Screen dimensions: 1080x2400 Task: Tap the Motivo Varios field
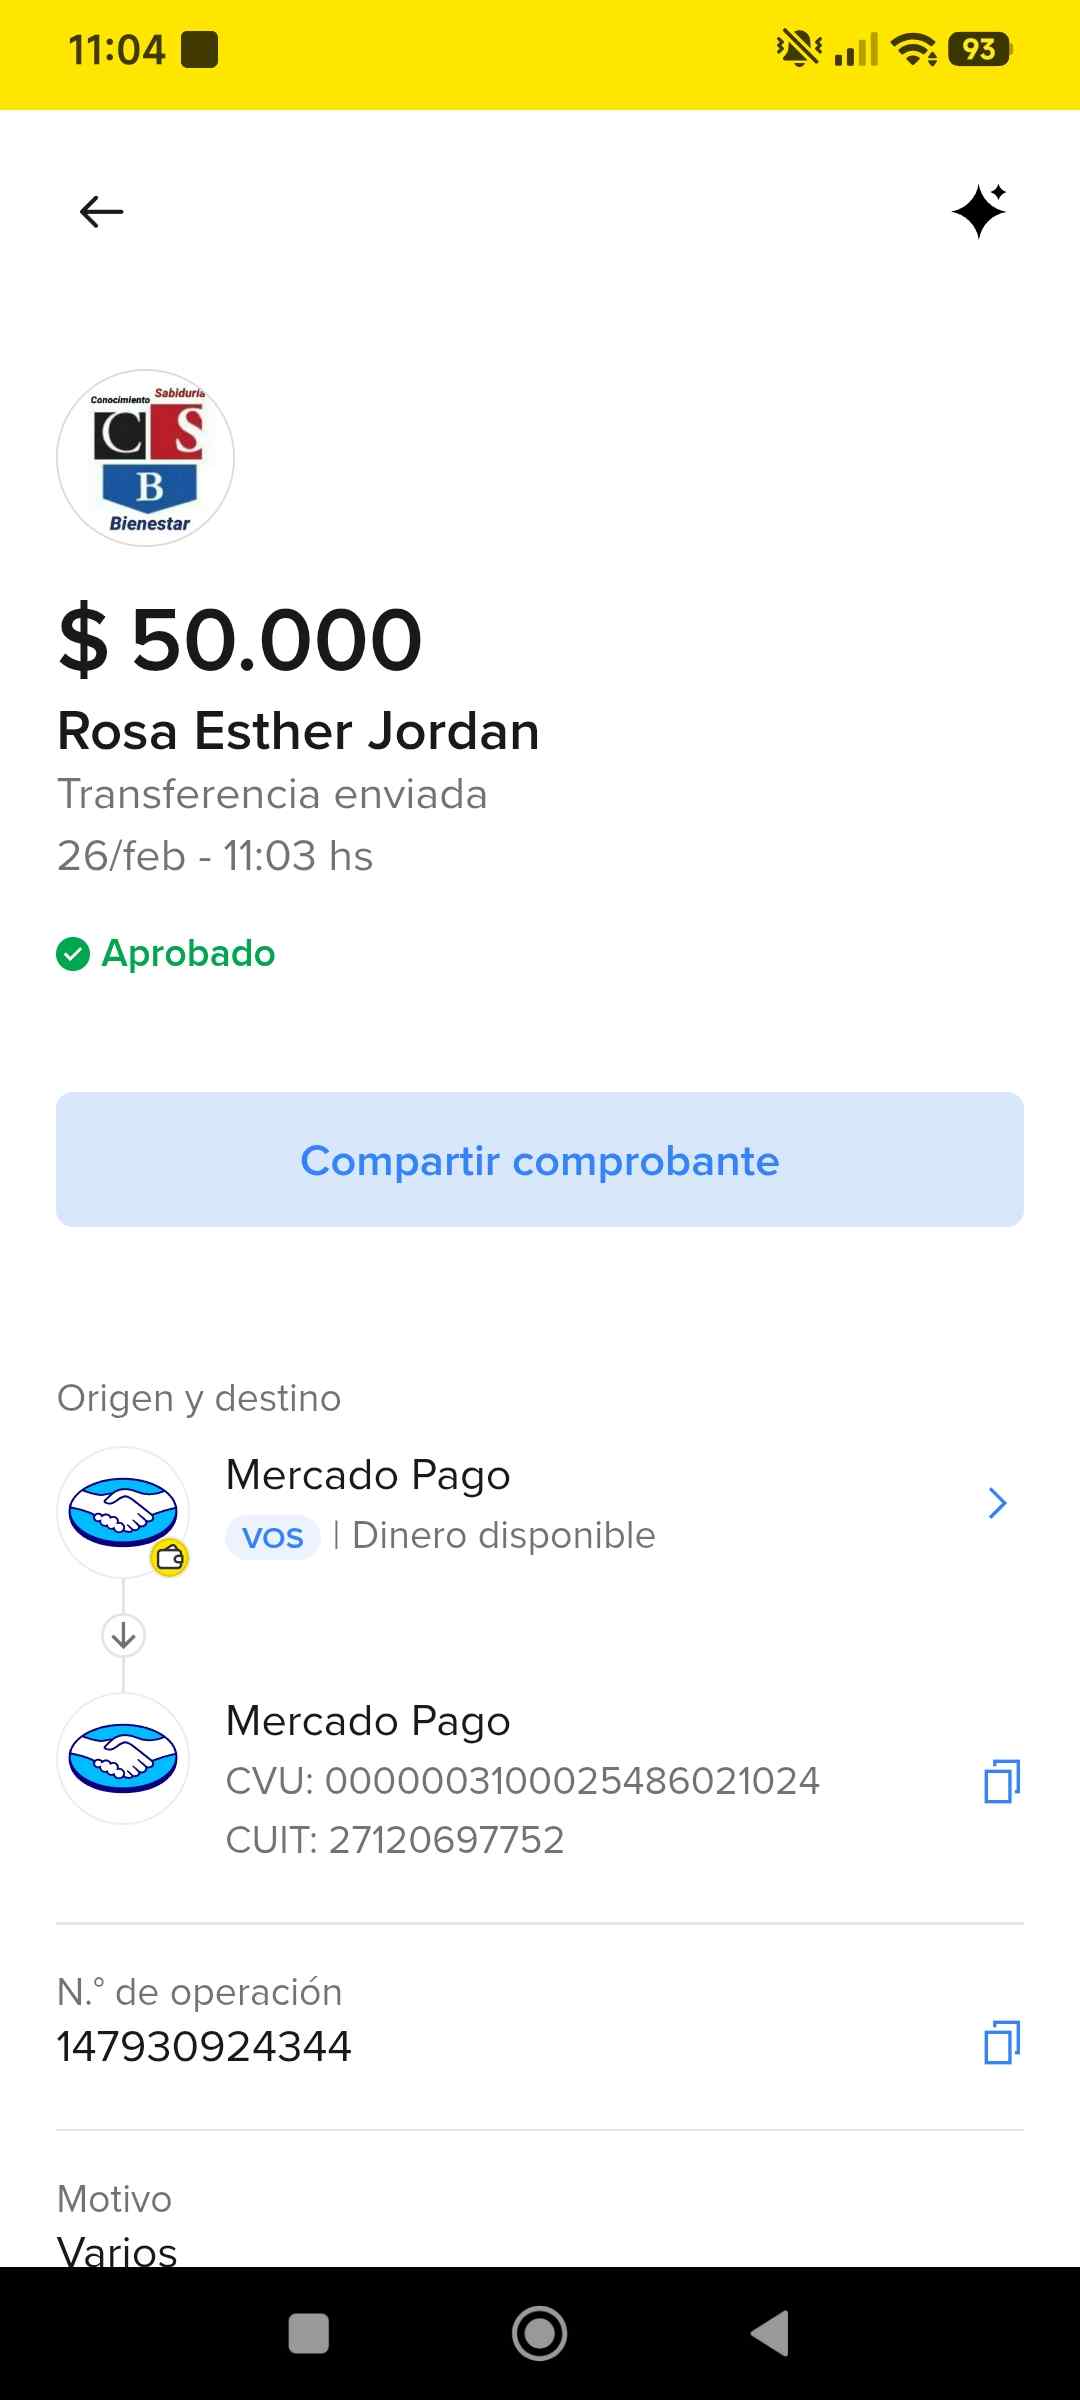click(x=117, y=2240)
